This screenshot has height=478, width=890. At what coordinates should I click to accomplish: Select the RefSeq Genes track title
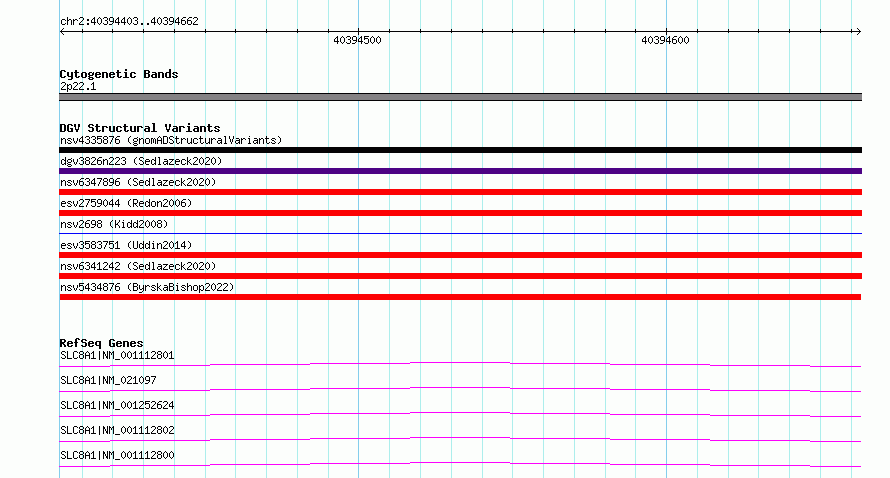click(101, 343)
